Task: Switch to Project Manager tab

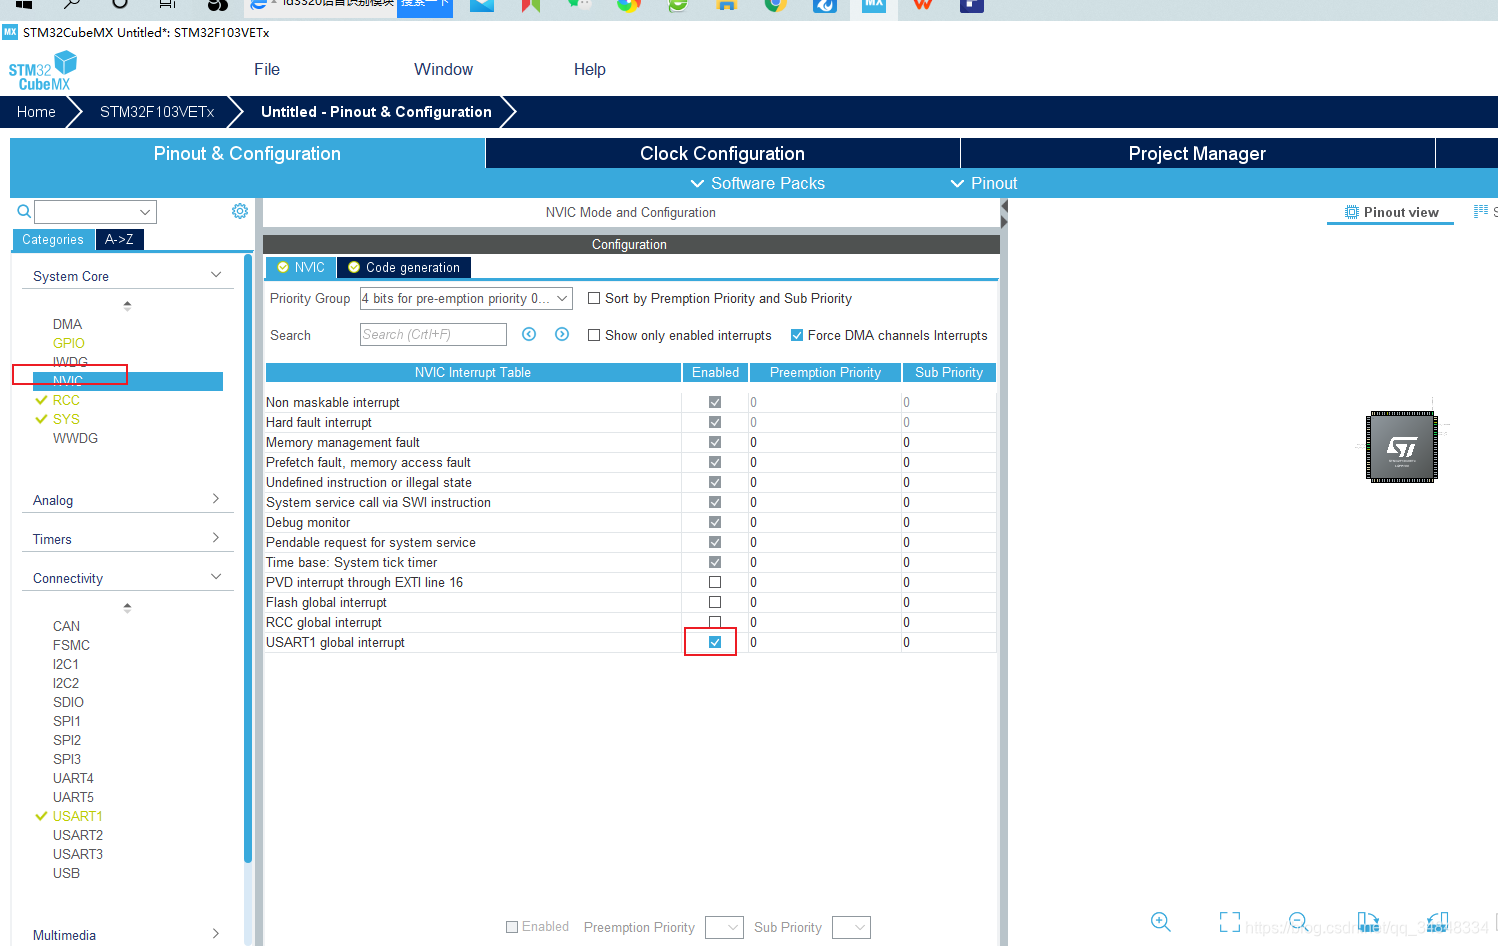Action: (1197, 153)
